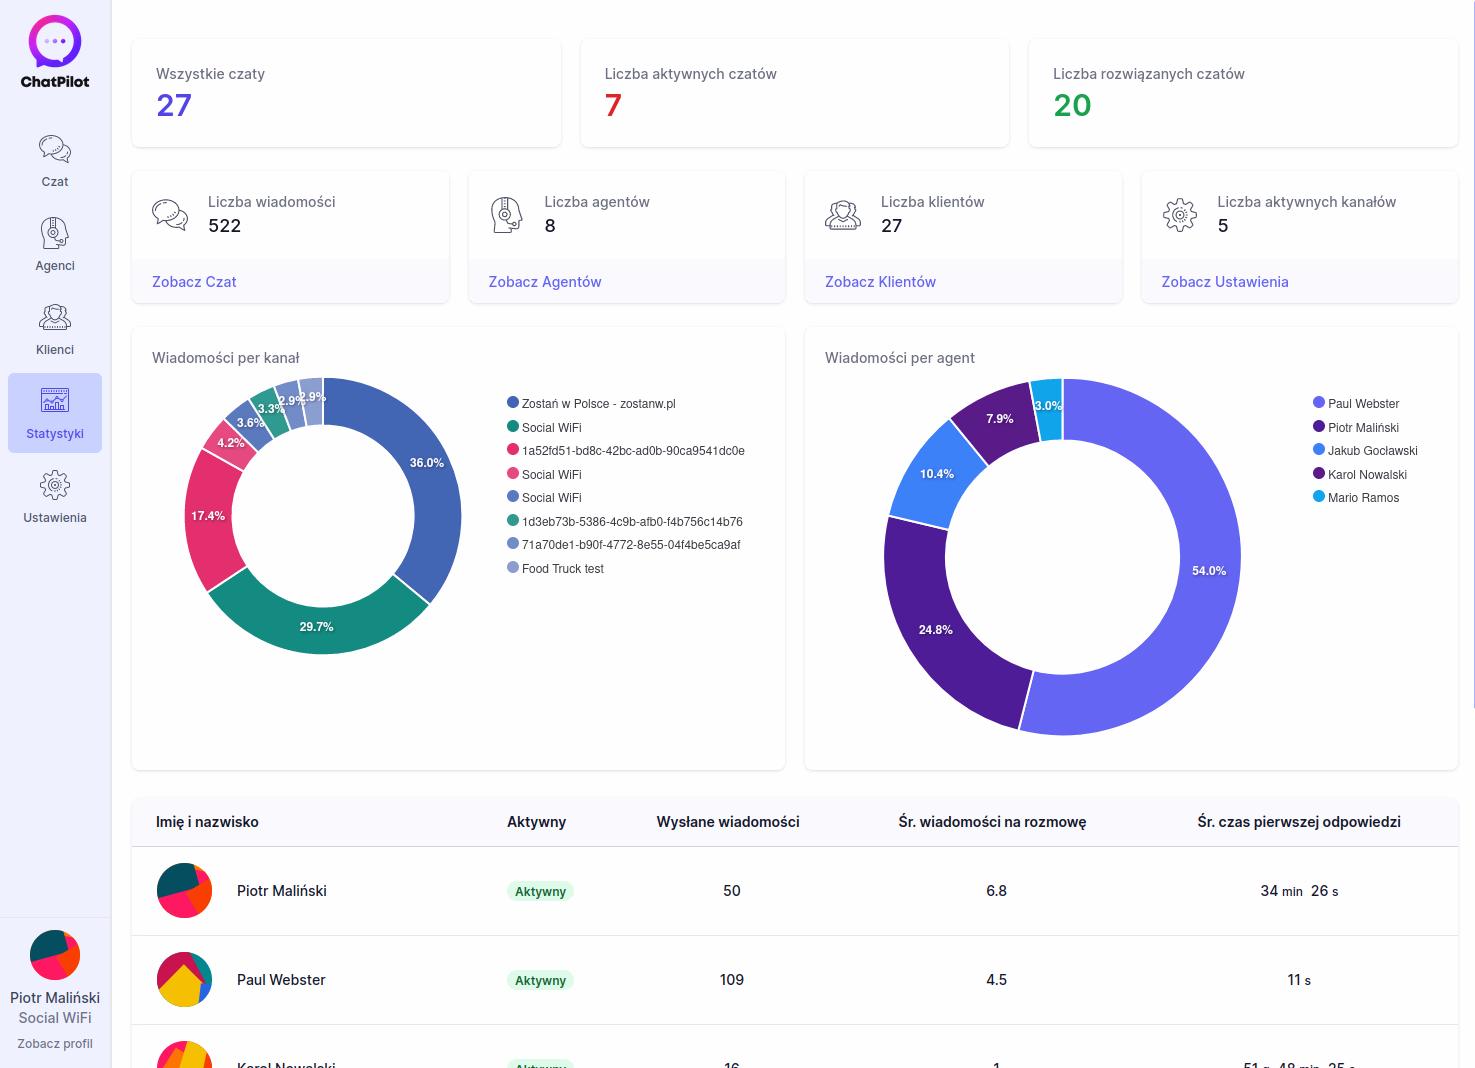
Task: Open Zobacz Ustawienia link
Action: click(1225, 282)
